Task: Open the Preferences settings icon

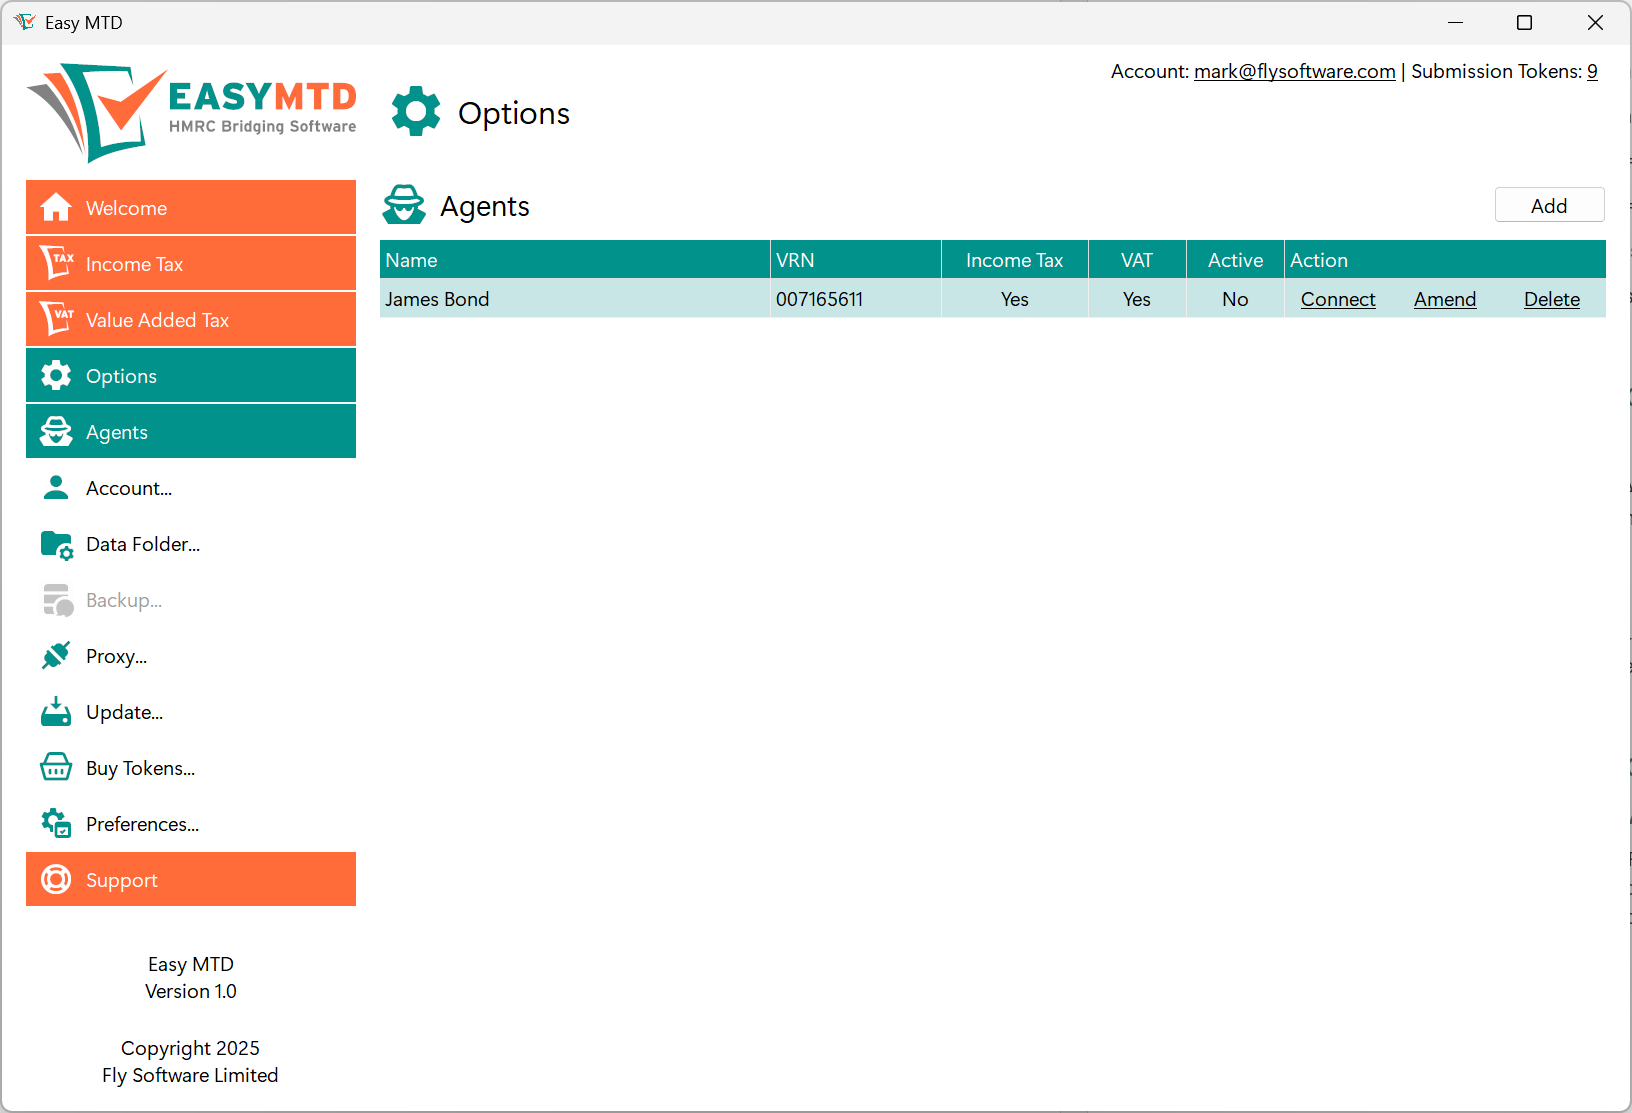Action: tap(56, 823)
